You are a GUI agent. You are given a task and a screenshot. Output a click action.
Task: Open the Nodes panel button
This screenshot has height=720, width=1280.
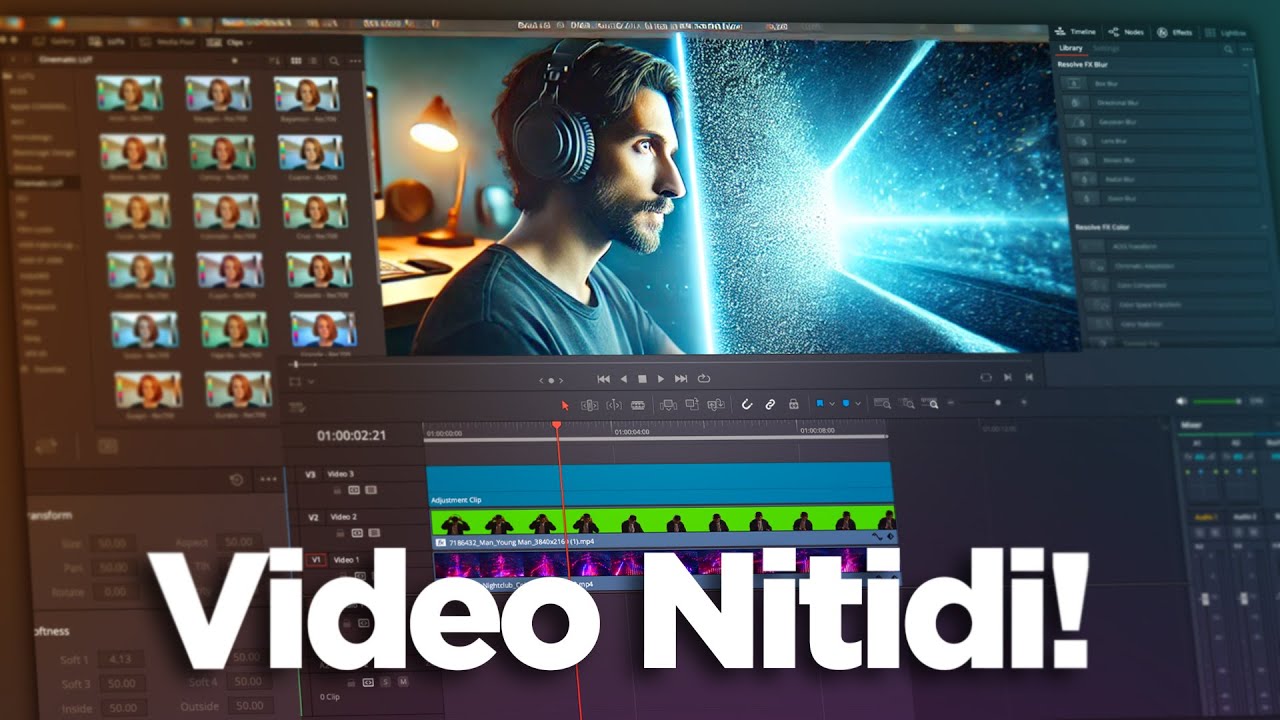1126,32
